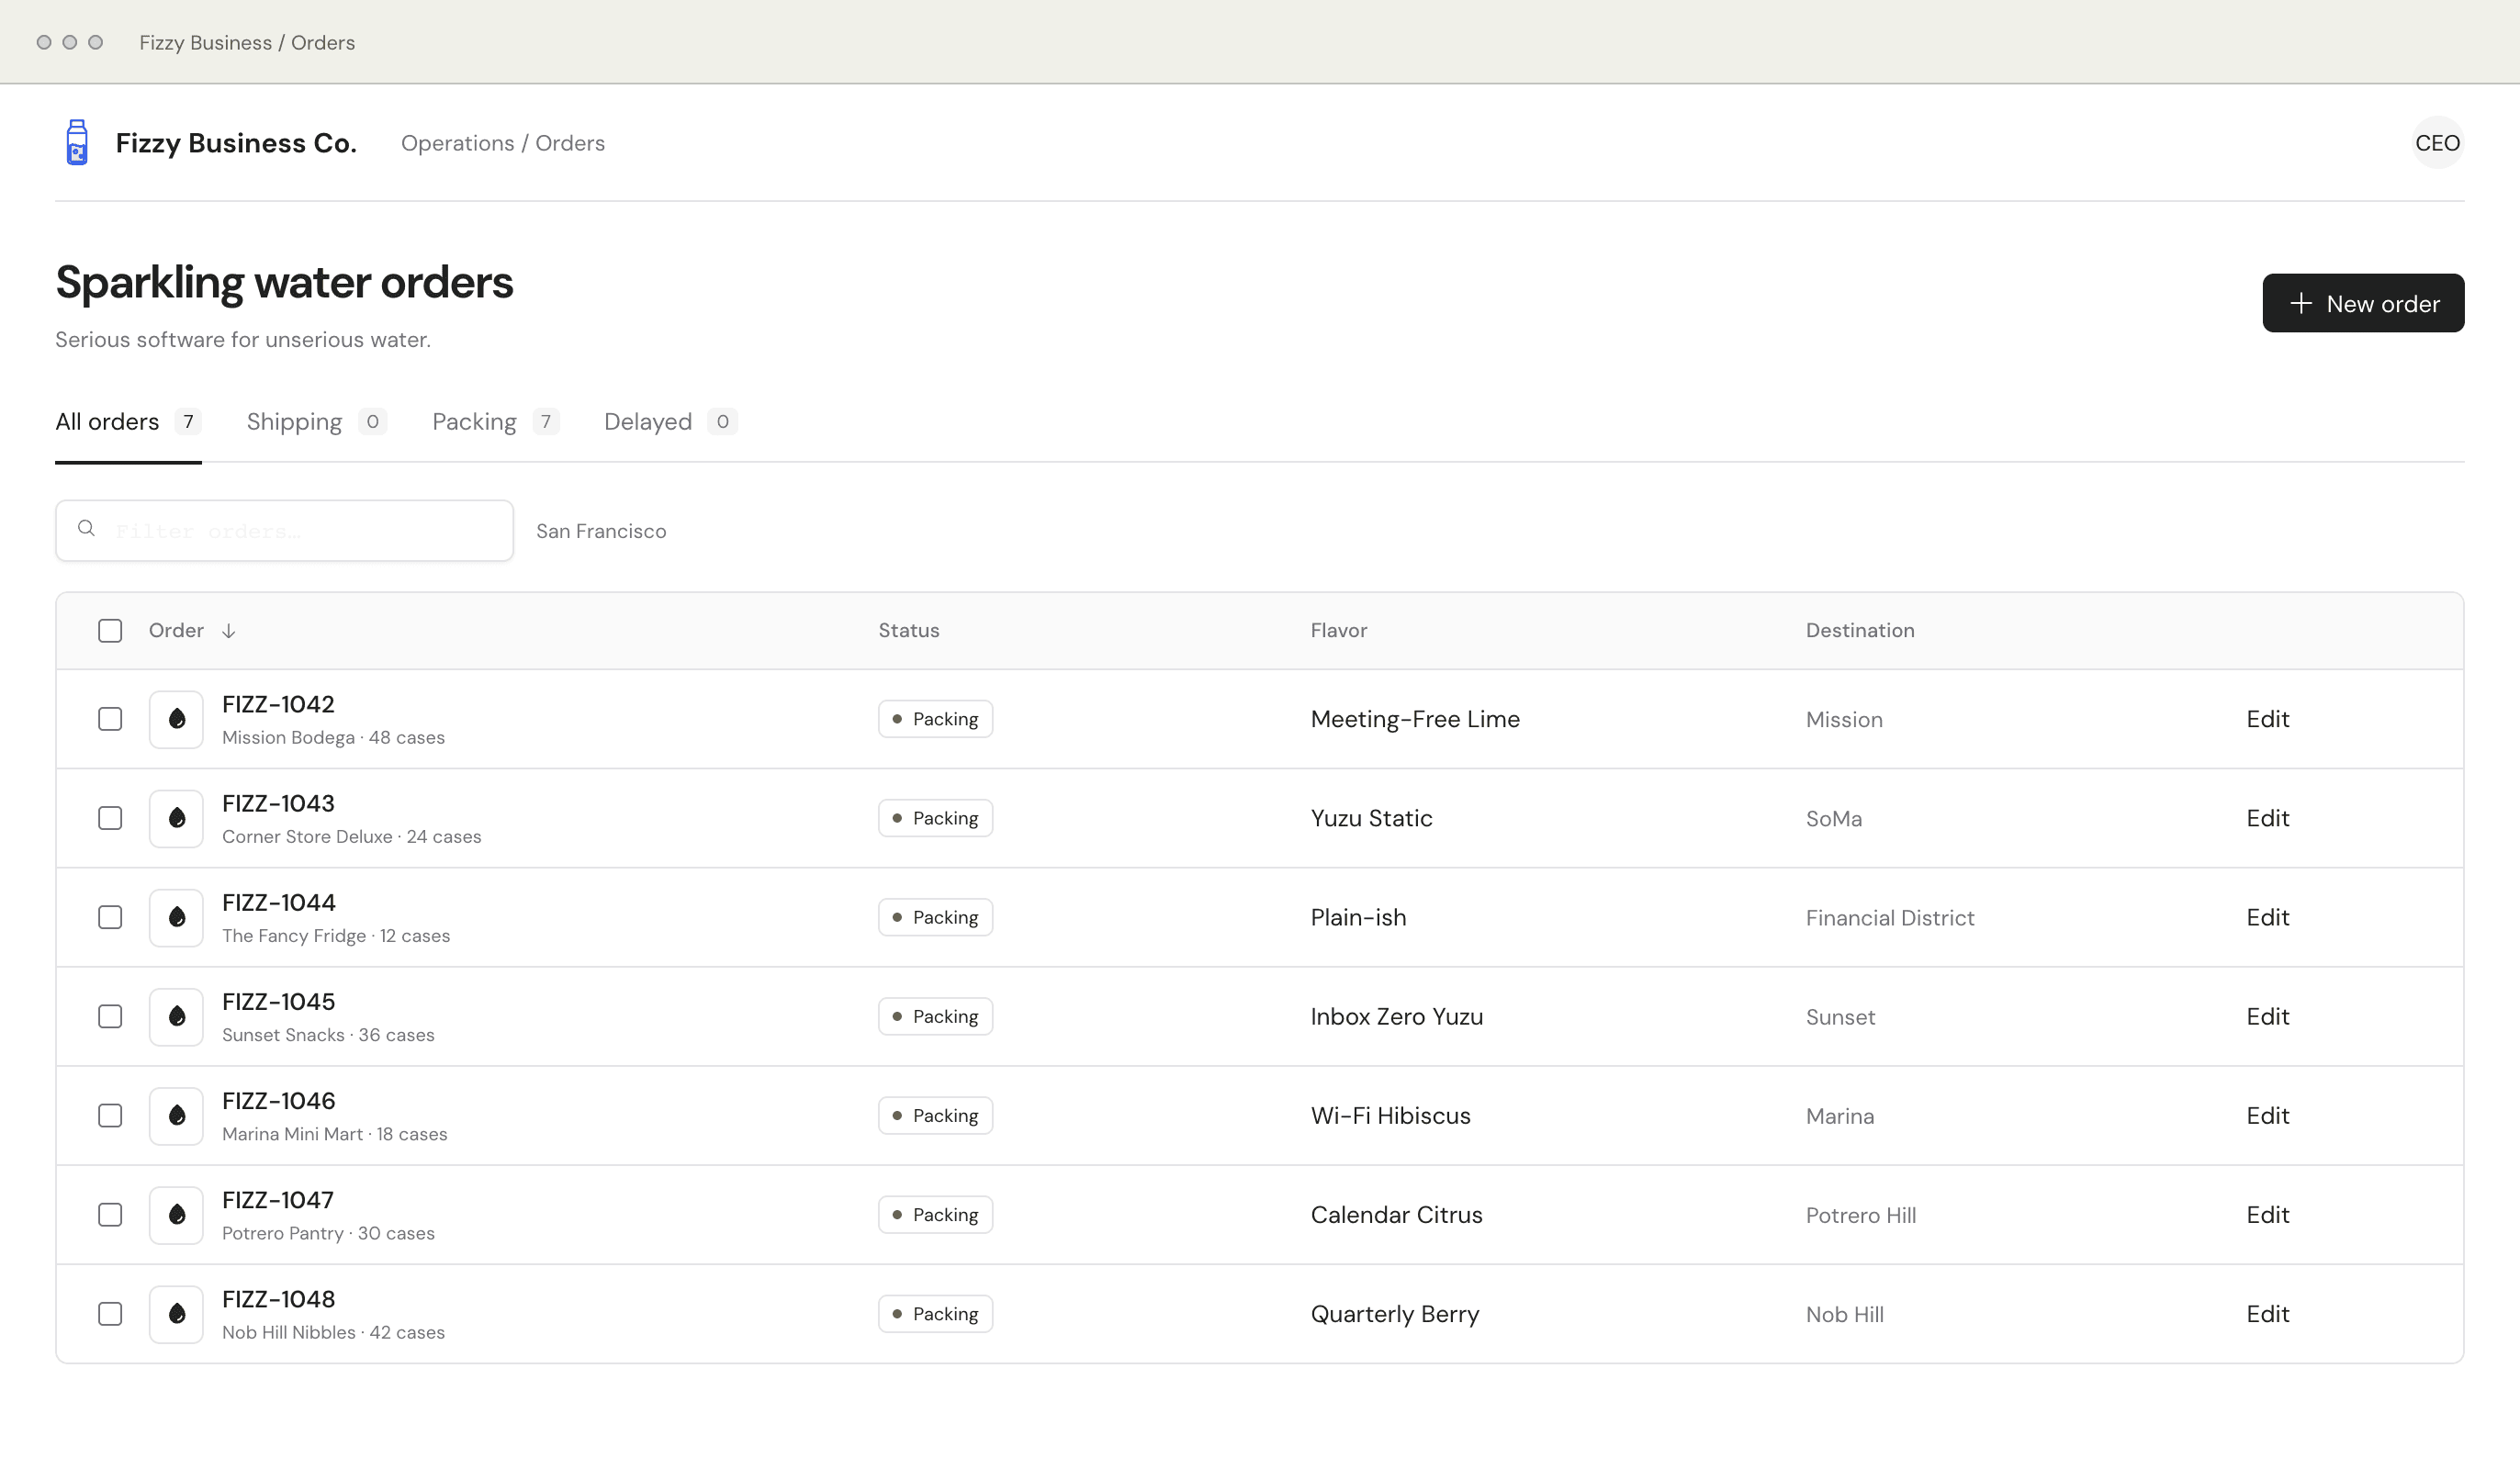The height and width of the screenshot is (1469, 2520).
Task: Edit order FIZZ-1045
Action: click(2267, 1016)
